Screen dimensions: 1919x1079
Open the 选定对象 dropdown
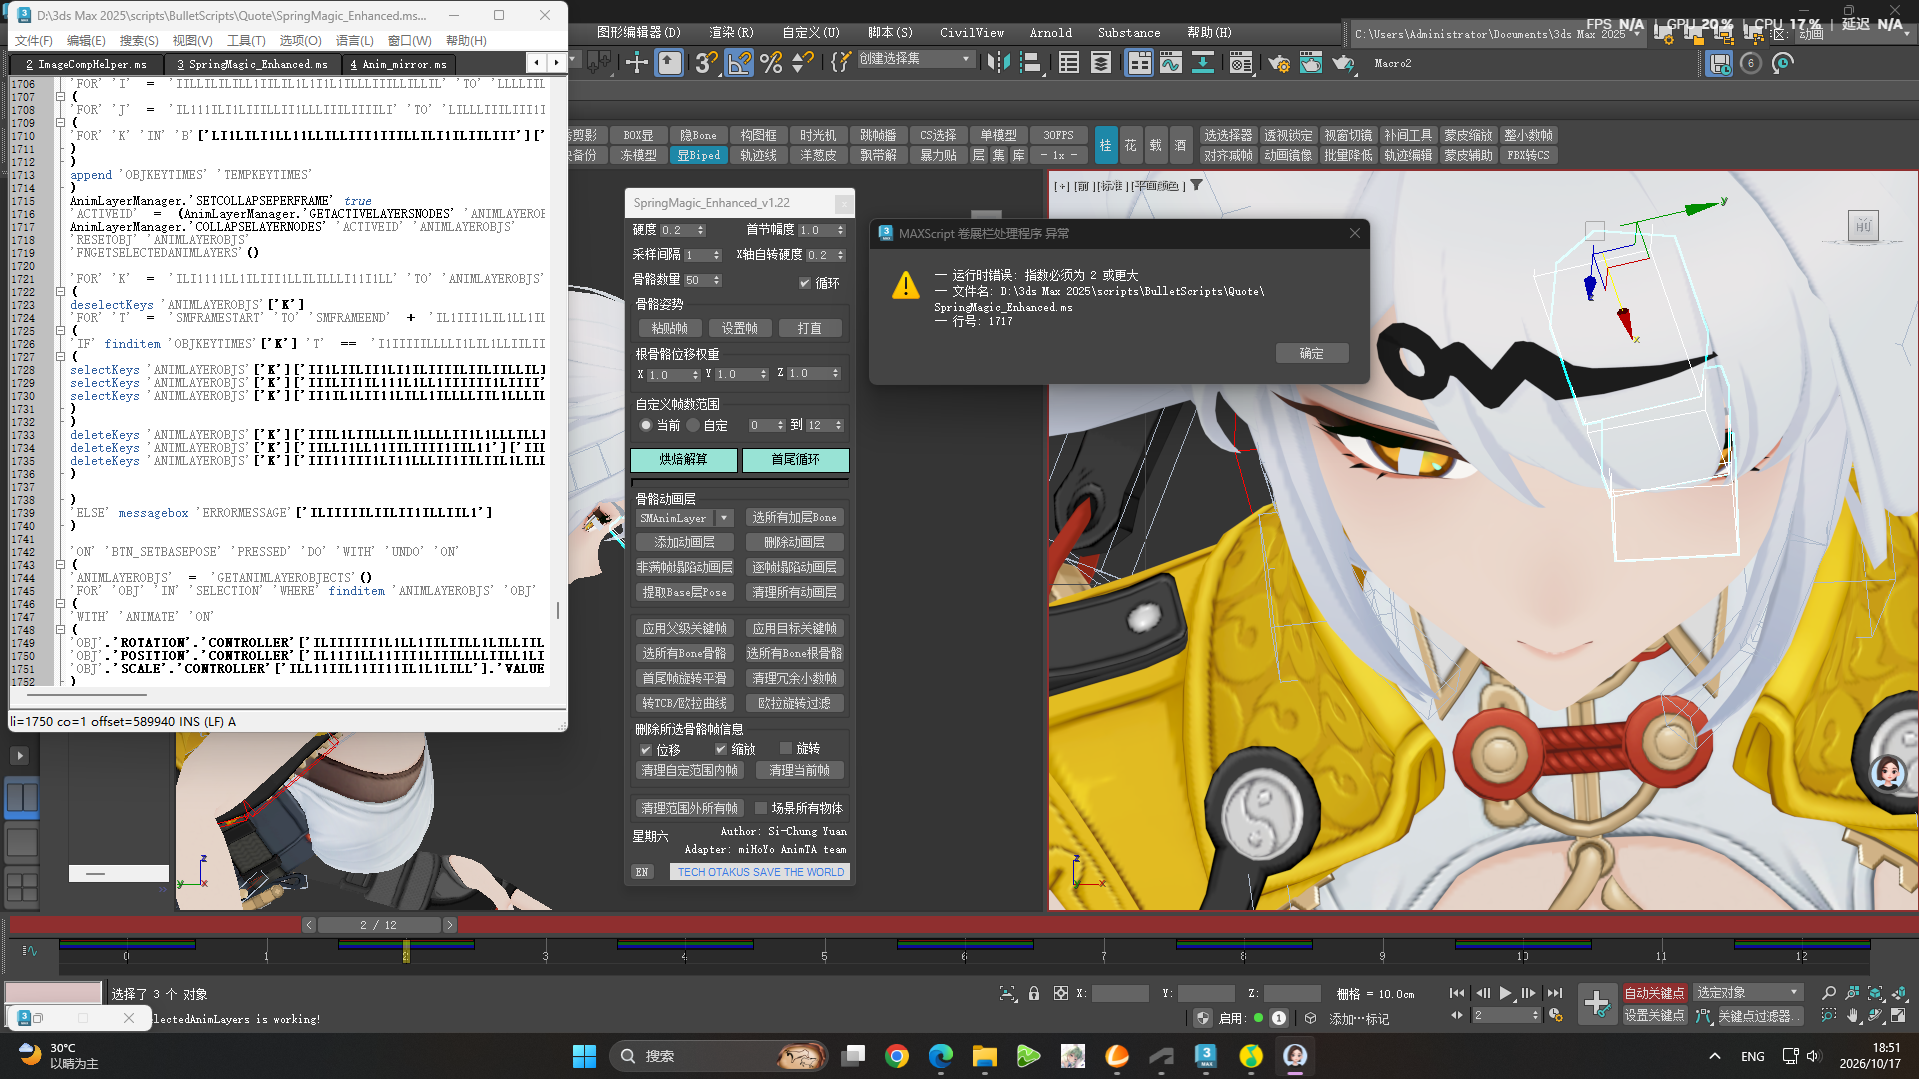coord(1750,993)
